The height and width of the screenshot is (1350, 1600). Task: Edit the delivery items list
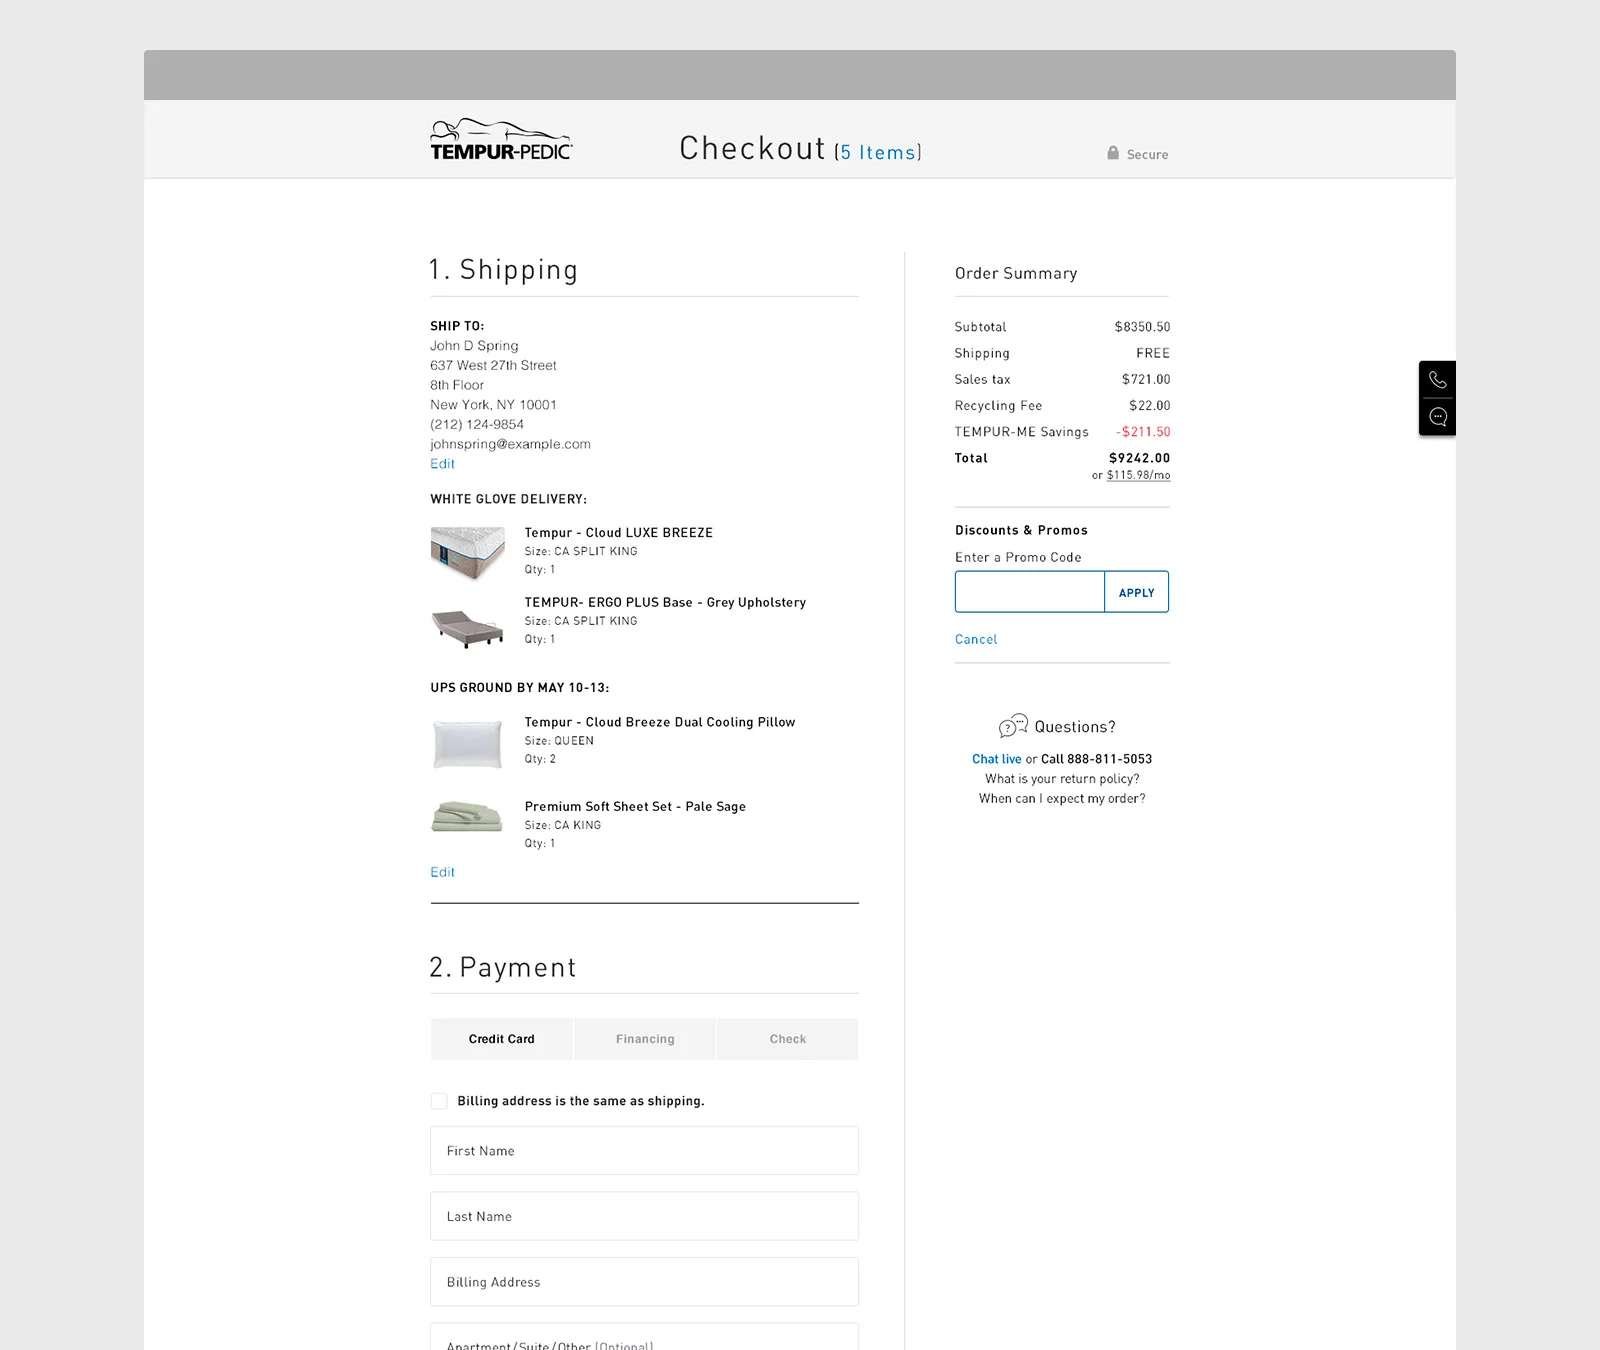pos(442,872)
